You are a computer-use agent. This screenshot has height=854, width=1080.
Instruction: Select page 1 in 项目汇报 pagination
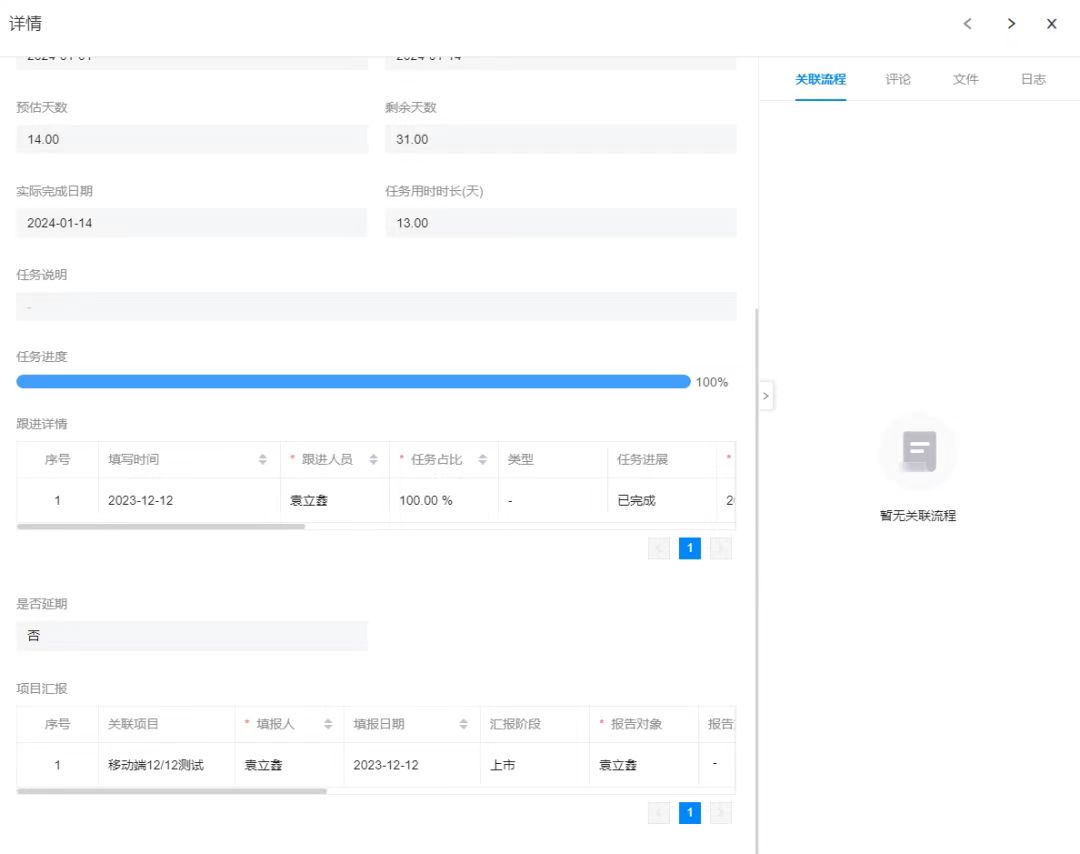coord(689,813)
